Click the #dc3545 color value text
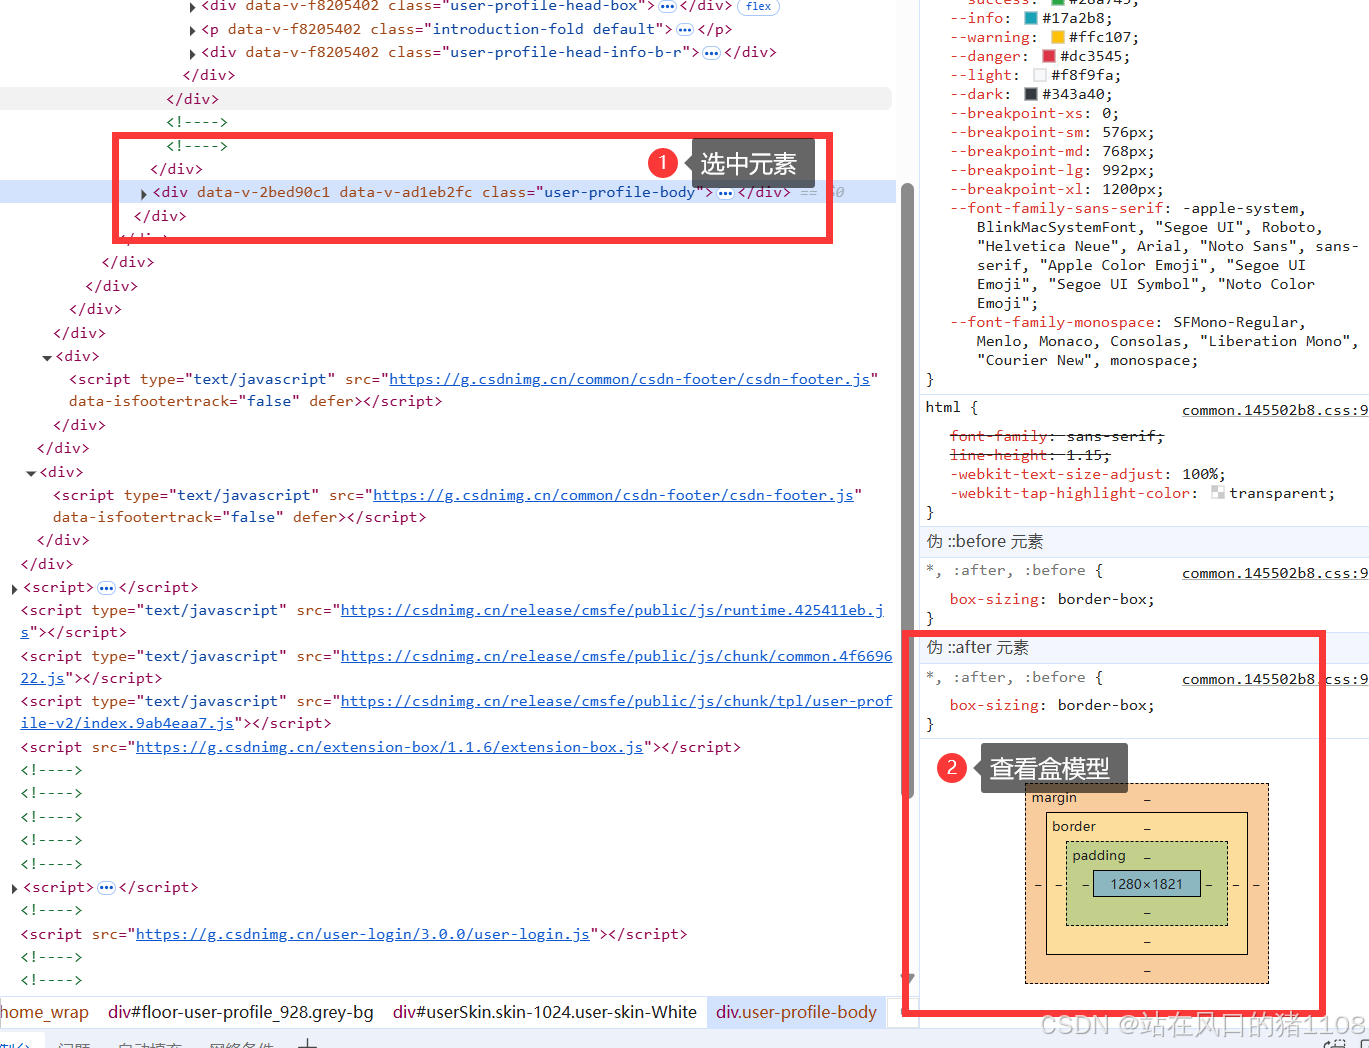The image size is (1369, 1048). (x=1091, y=56)
